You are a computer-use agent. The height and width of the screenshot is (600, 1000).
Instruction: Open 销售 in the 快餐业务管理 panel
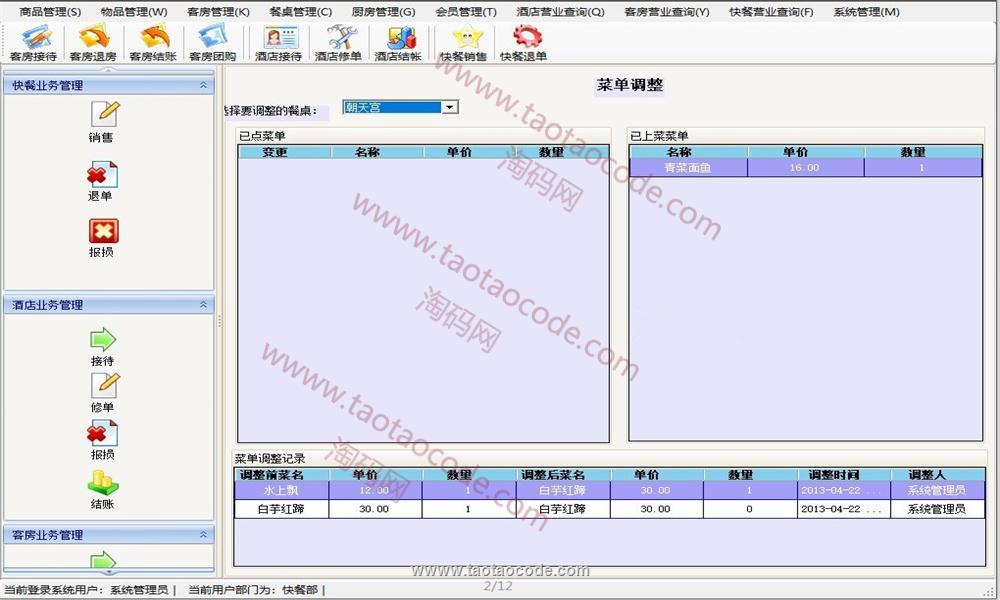click(101, 121)
